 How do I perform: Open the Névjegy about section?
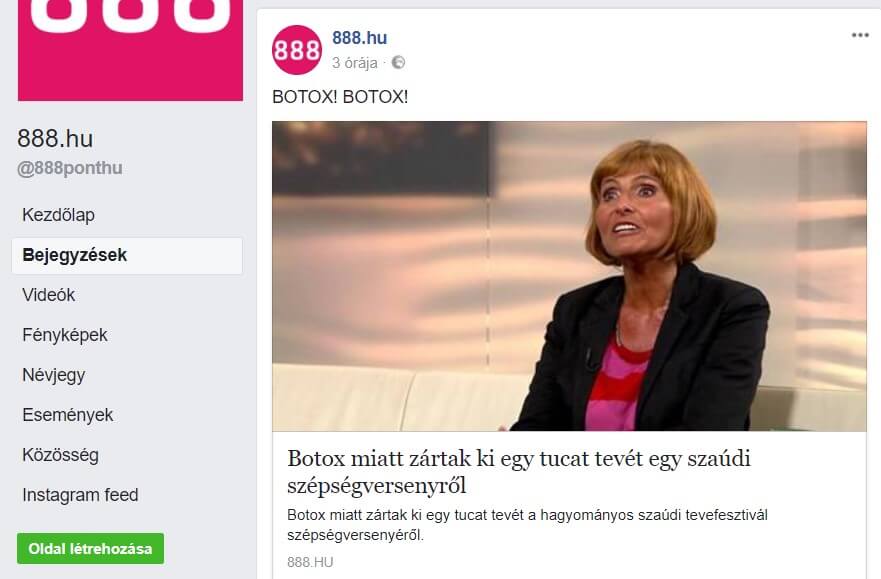54,375
